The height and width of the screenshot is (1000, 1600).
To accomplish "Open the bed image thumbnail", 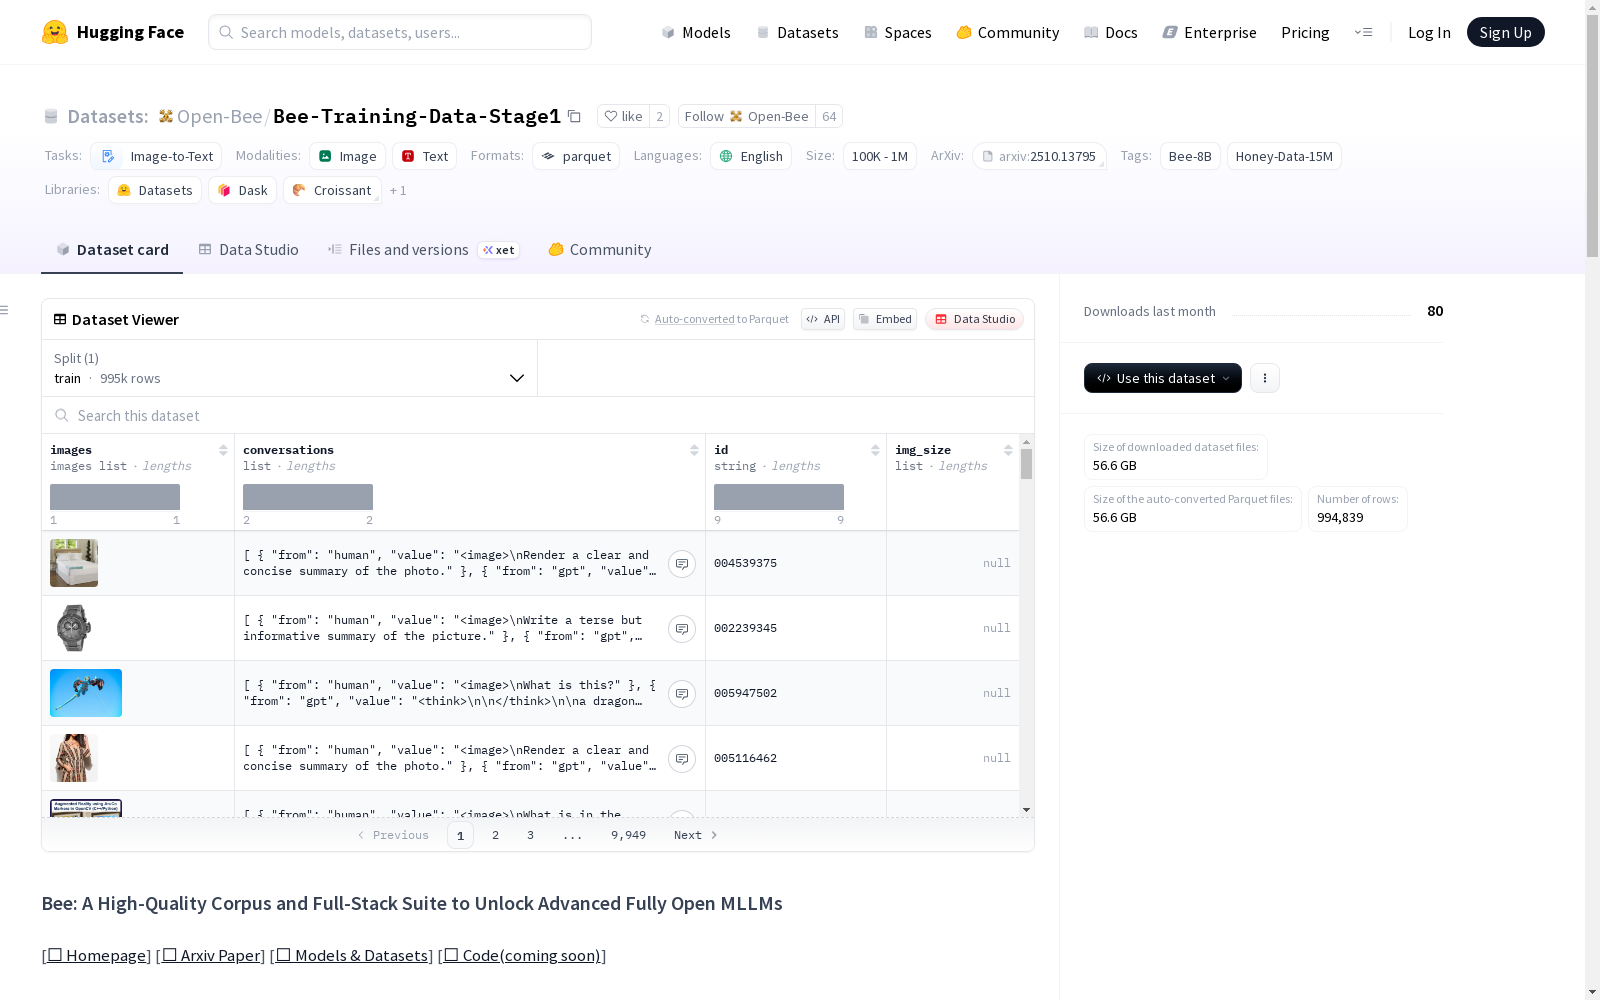I will point(74,563).
